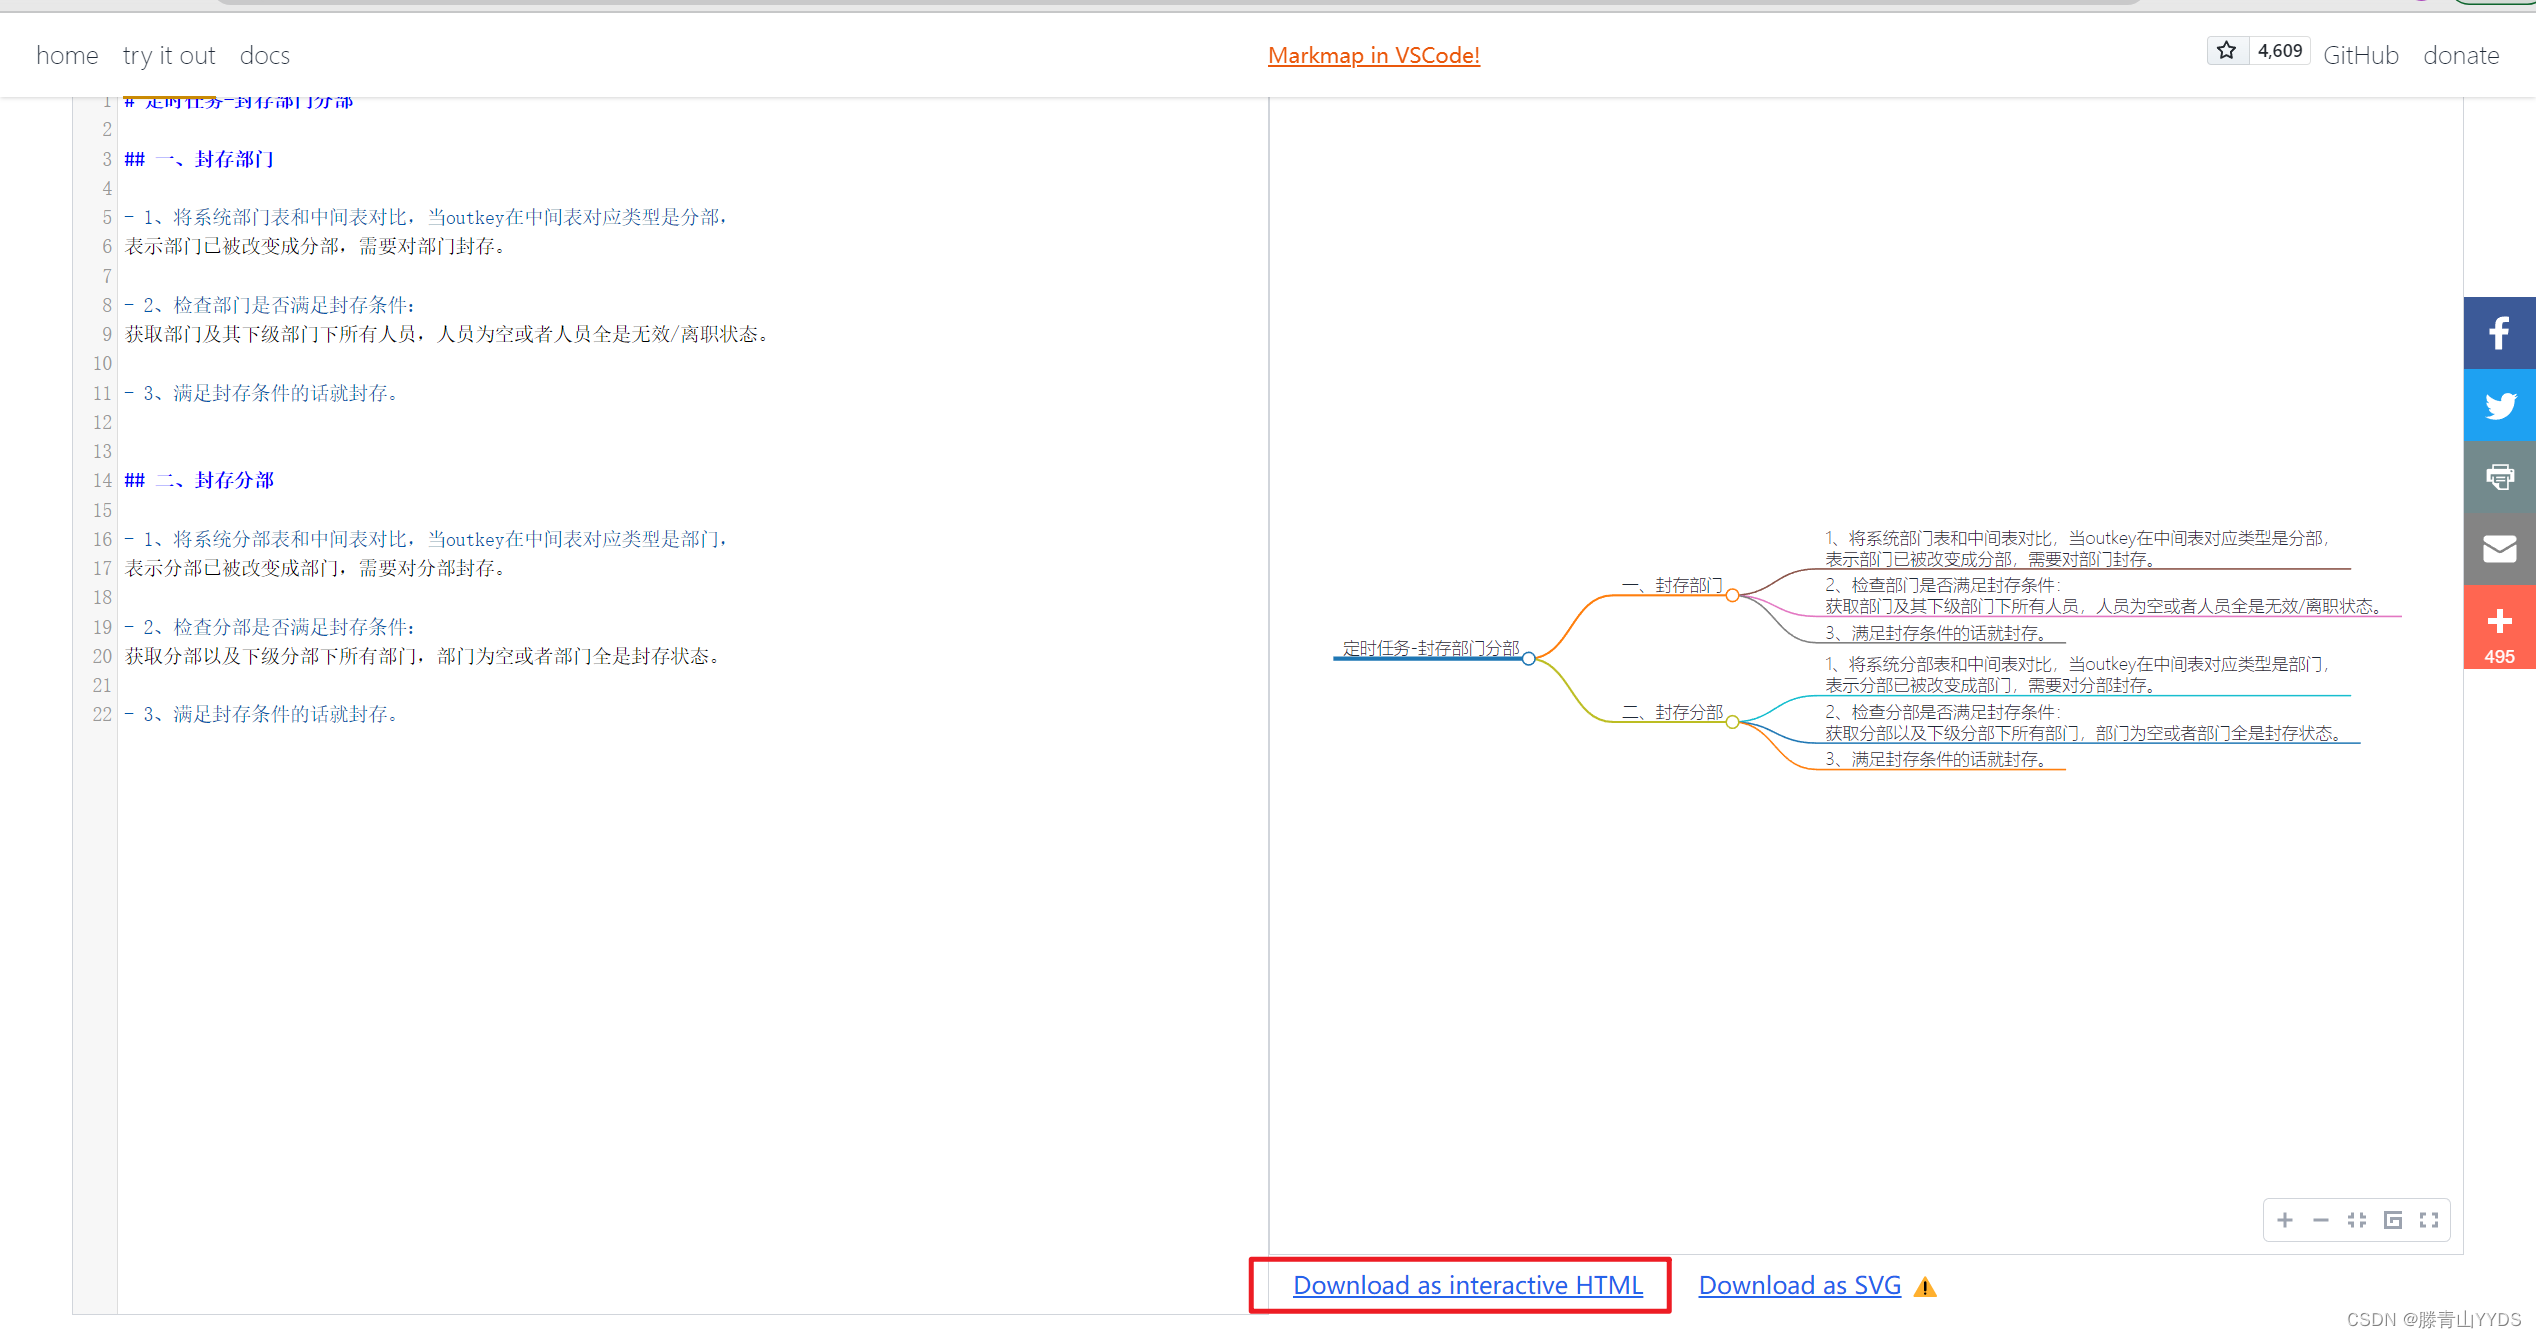Image resolution: width=2536 pixels, height=1338 pixels.
Task: Fit the mindmap to window size
Action: click(x=2357, y=1220)
